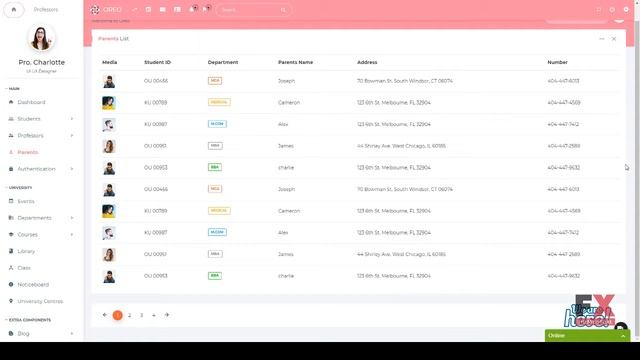Expand the Students submenu chevron
The image size is (640, 360).
72,119
